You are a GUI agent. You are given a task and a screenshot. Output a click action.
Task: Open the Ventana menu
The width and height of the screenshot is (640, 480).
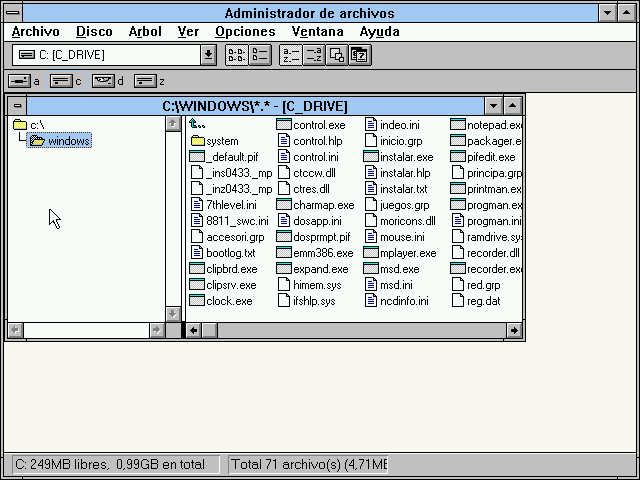click(318, 31)
